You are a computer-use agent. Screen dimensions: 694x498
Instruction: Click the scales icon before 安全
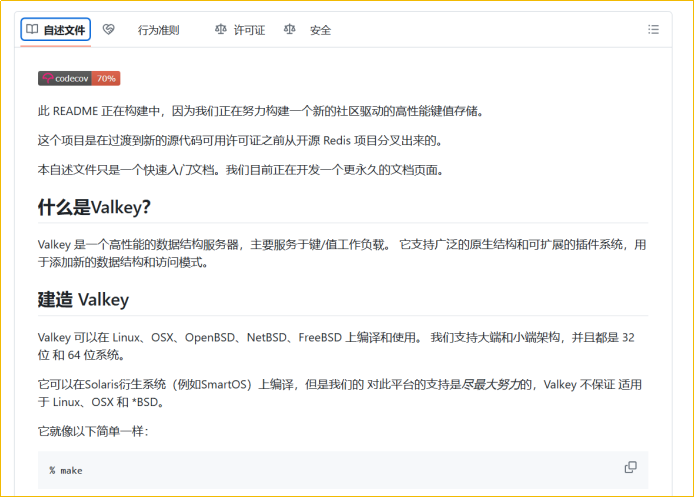pos(289,29)
